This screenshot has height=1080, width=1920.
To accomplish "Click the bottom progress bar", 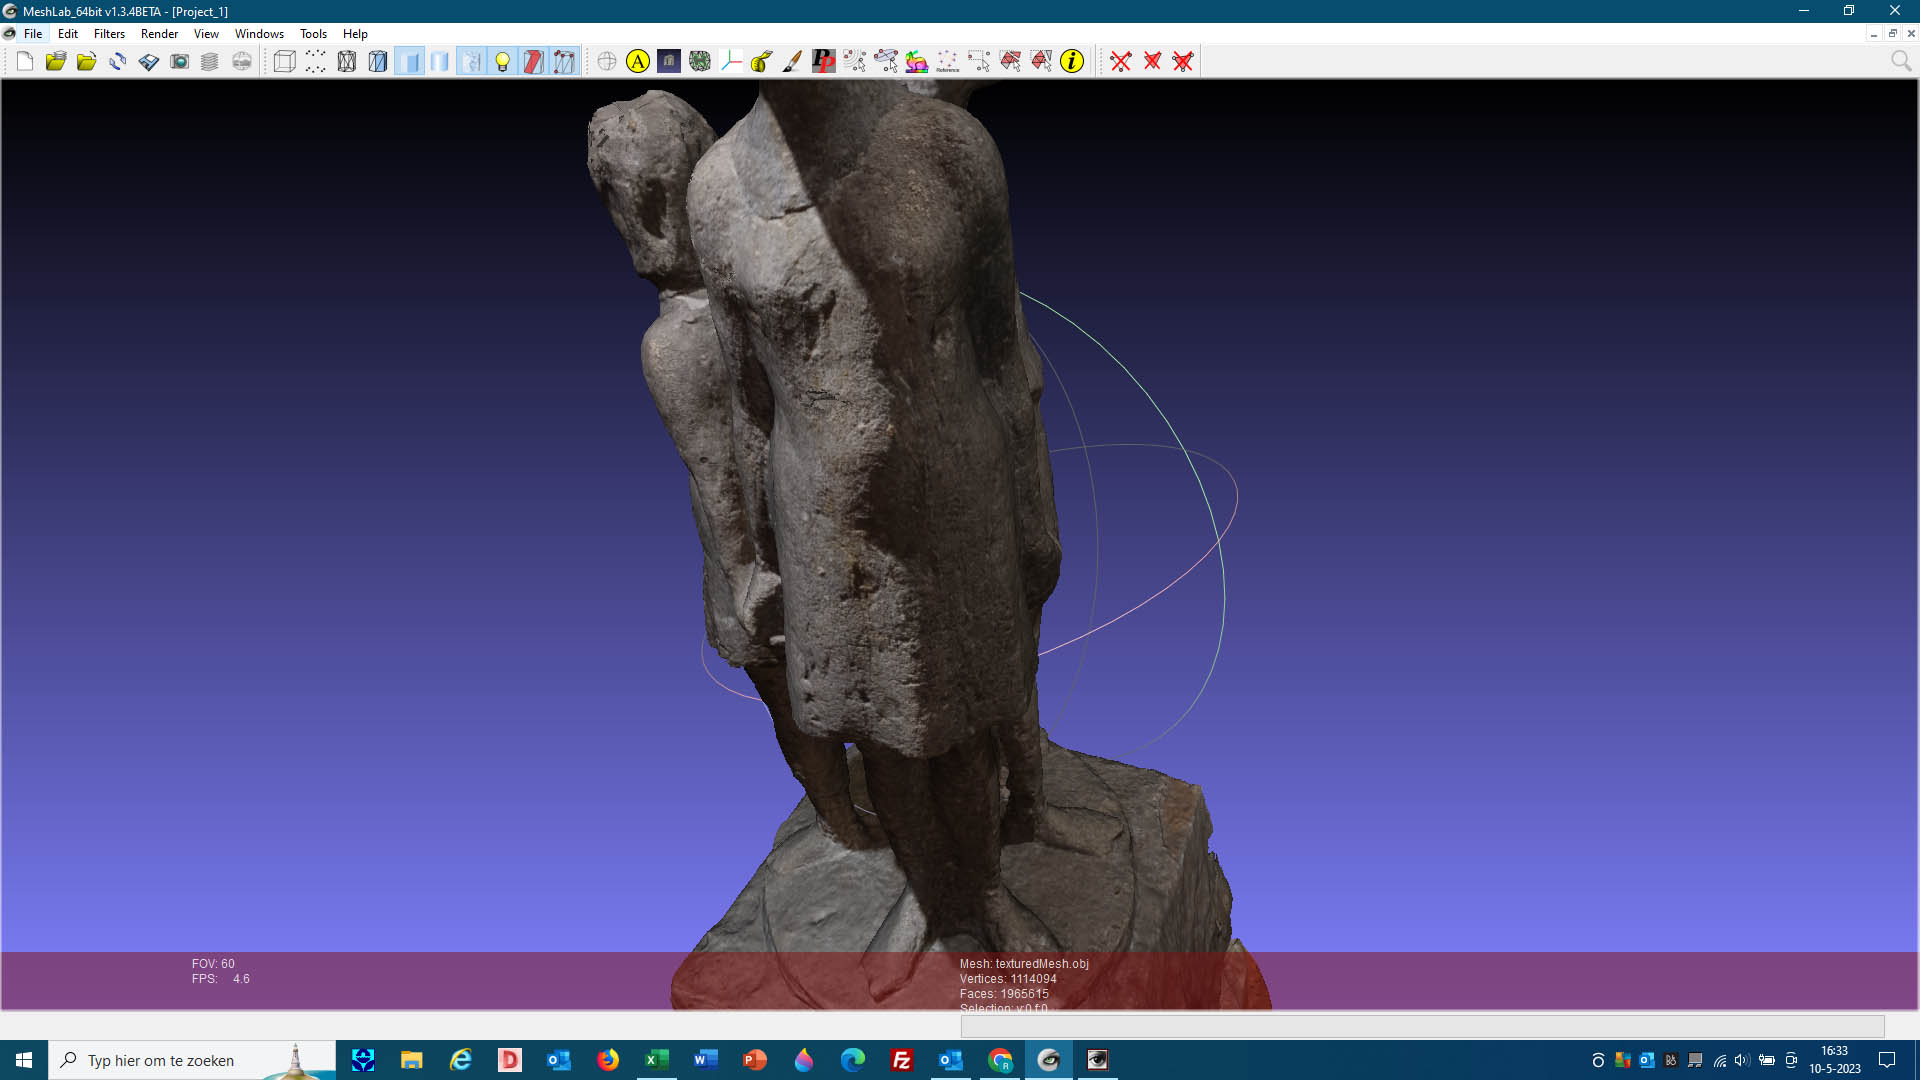I will [x=1422, y=1026].
